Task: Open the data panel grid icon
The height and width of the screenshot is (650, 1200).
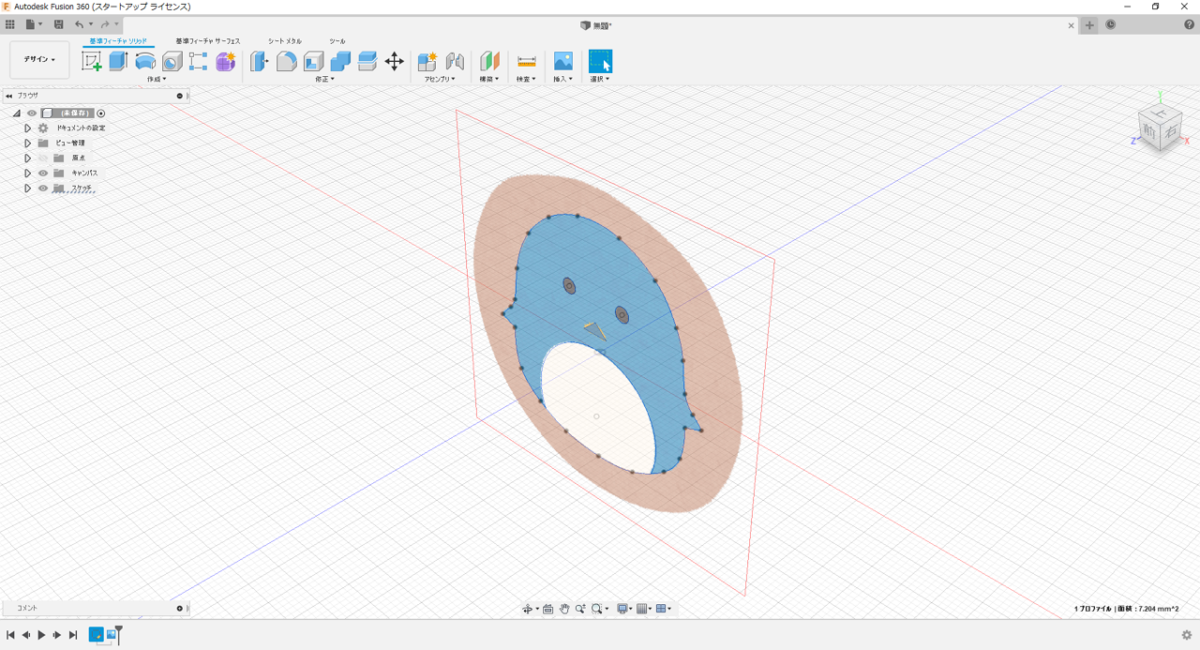Action: tap(10, 24)
